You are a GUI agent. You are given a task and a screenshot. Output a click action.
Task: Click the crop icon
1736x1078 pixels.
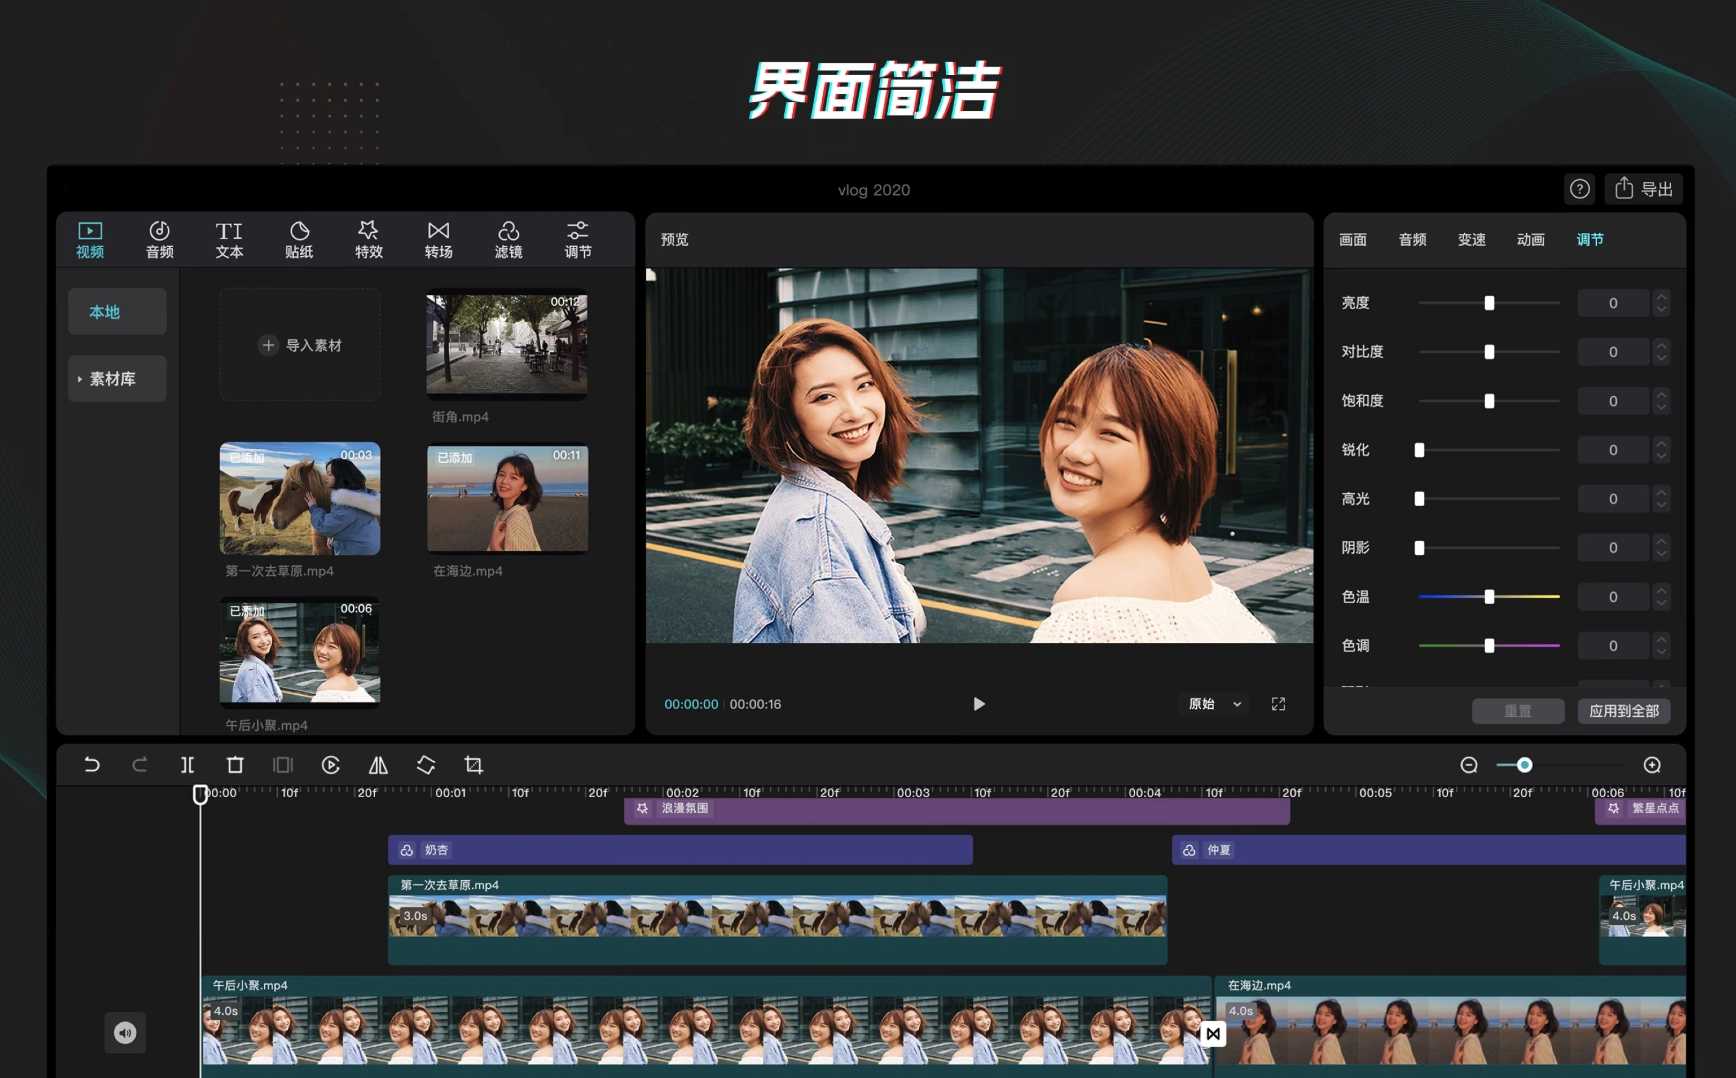coord(474,765)
